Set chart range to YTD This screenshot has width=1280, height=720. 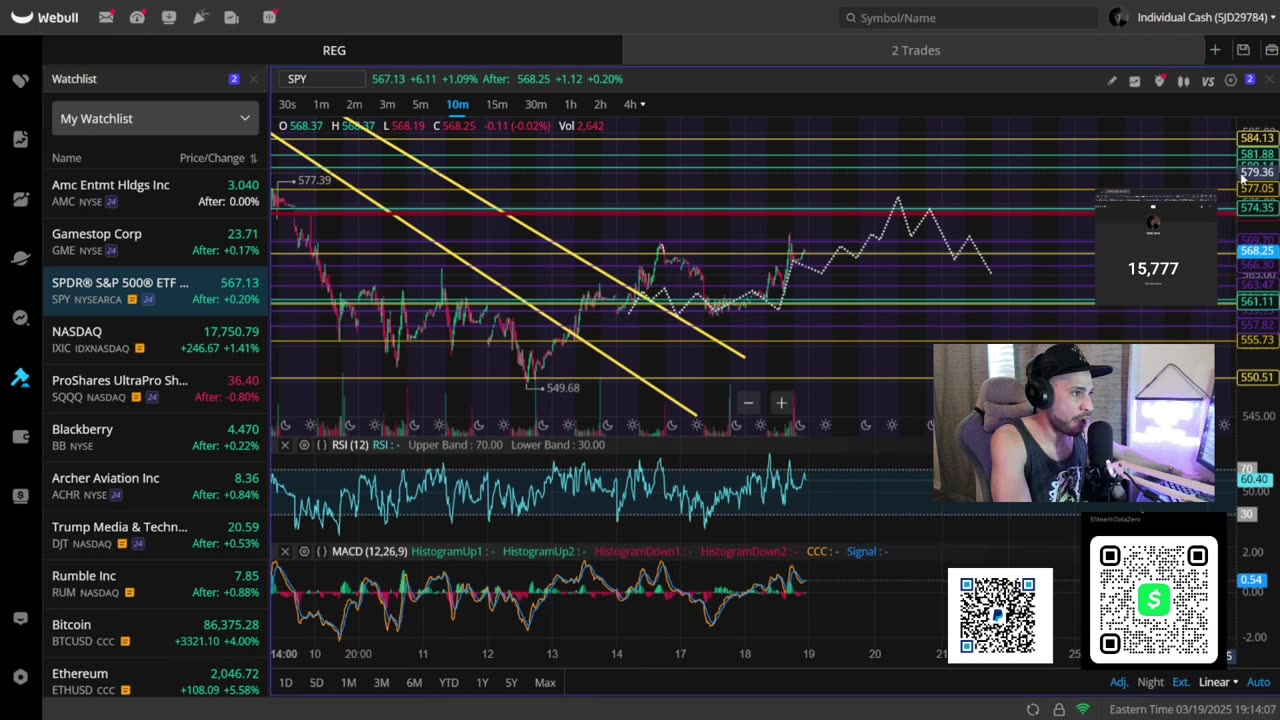tap(448, 682)
